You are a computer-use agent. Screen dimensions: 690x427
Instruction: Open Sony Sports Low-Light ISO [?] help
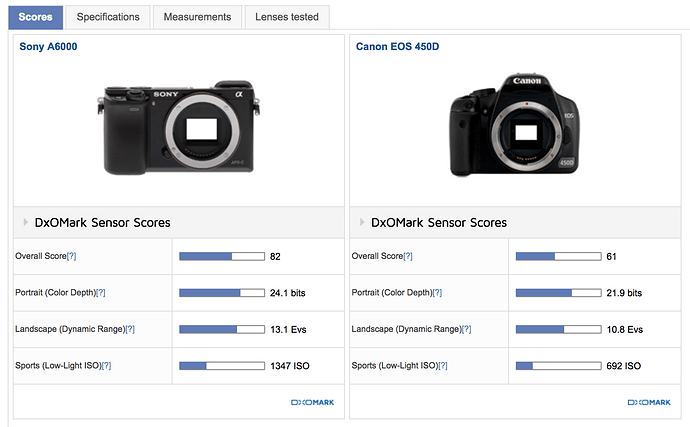pos(106,366)
